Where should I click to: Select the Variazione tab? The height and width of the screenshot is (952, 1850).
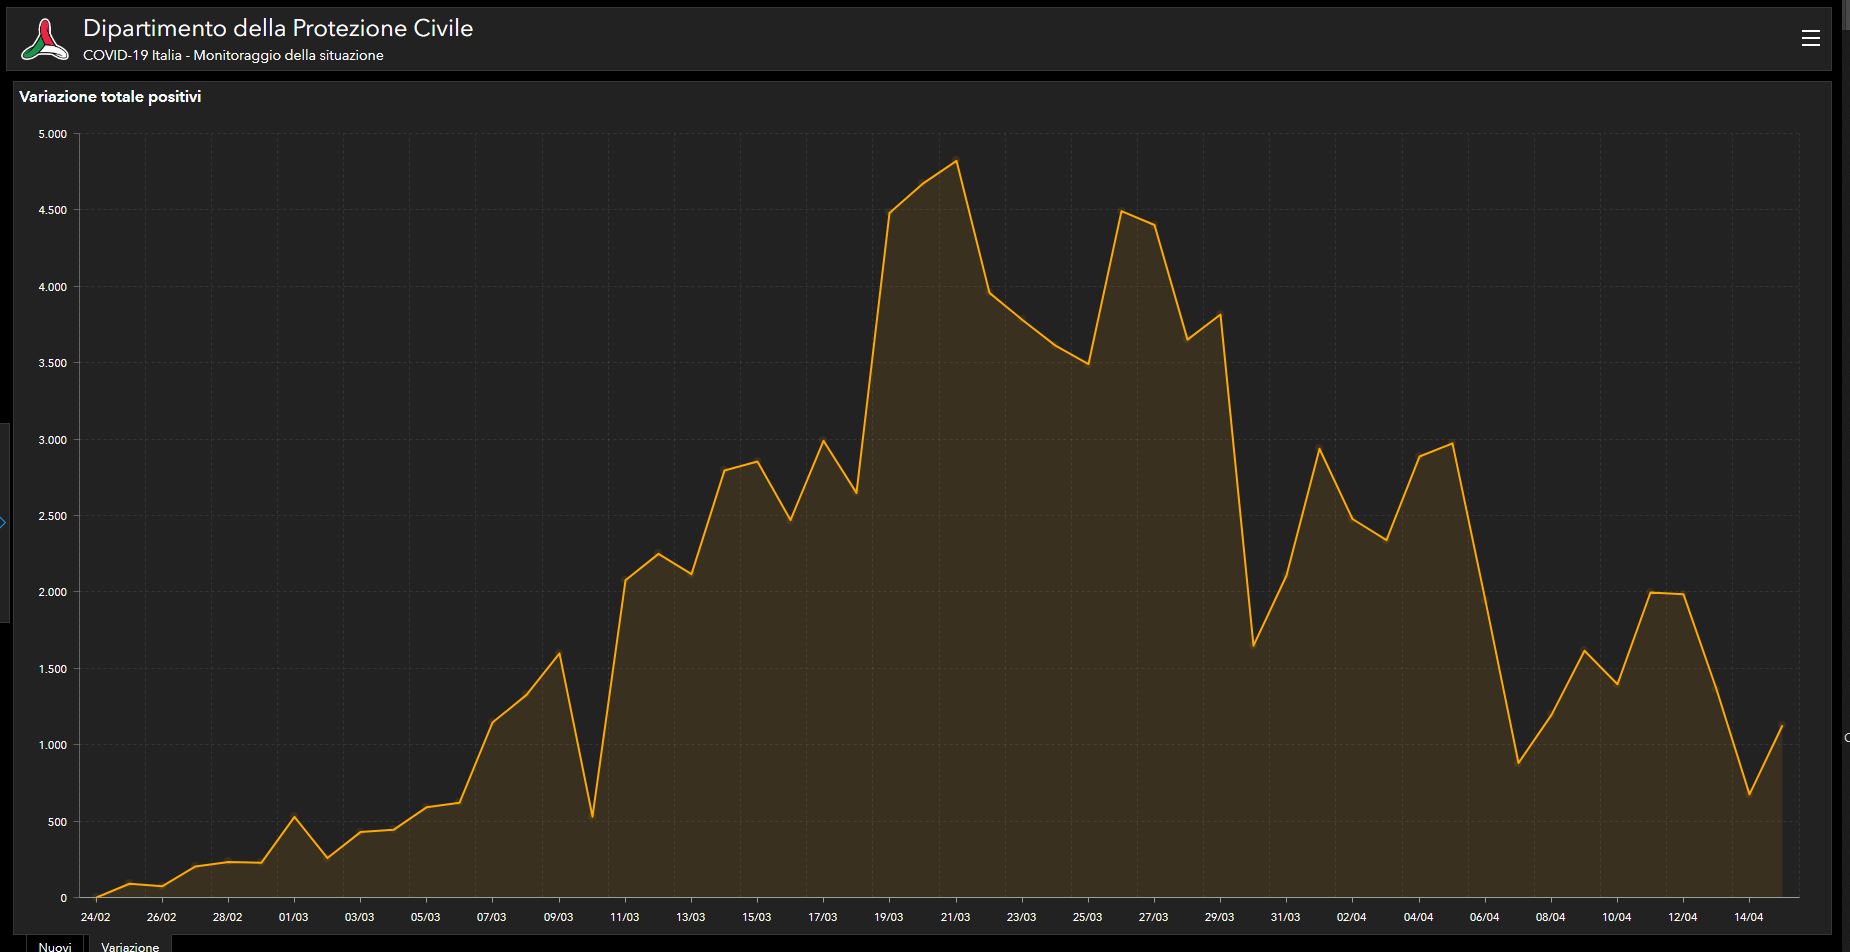click(x=130, y=946)
